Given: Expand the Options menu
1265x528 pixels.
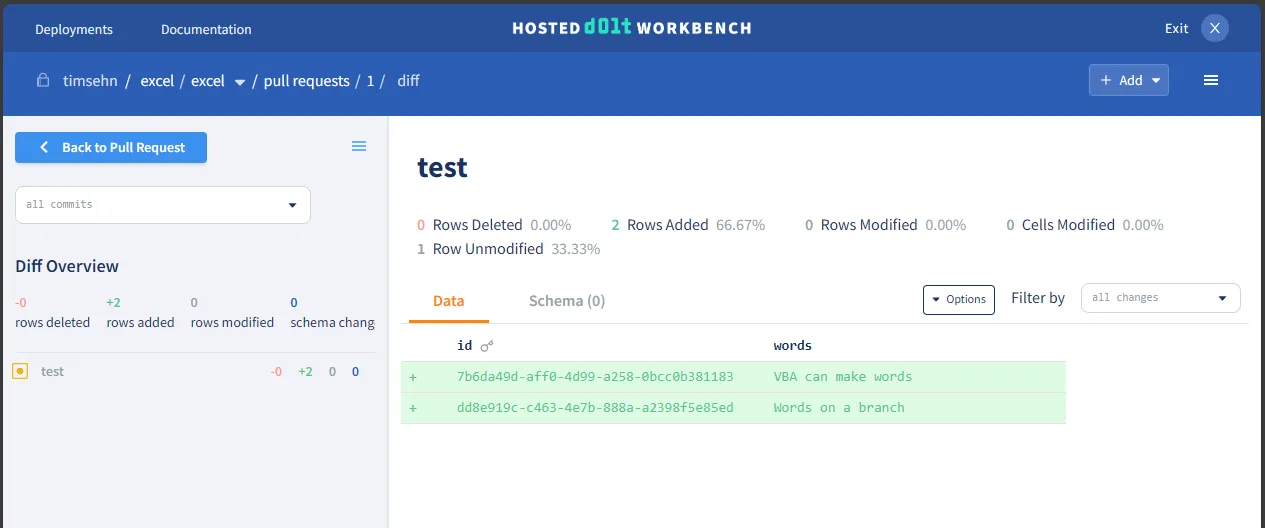Looking at the screenshot, I should [x=958, y=299].
